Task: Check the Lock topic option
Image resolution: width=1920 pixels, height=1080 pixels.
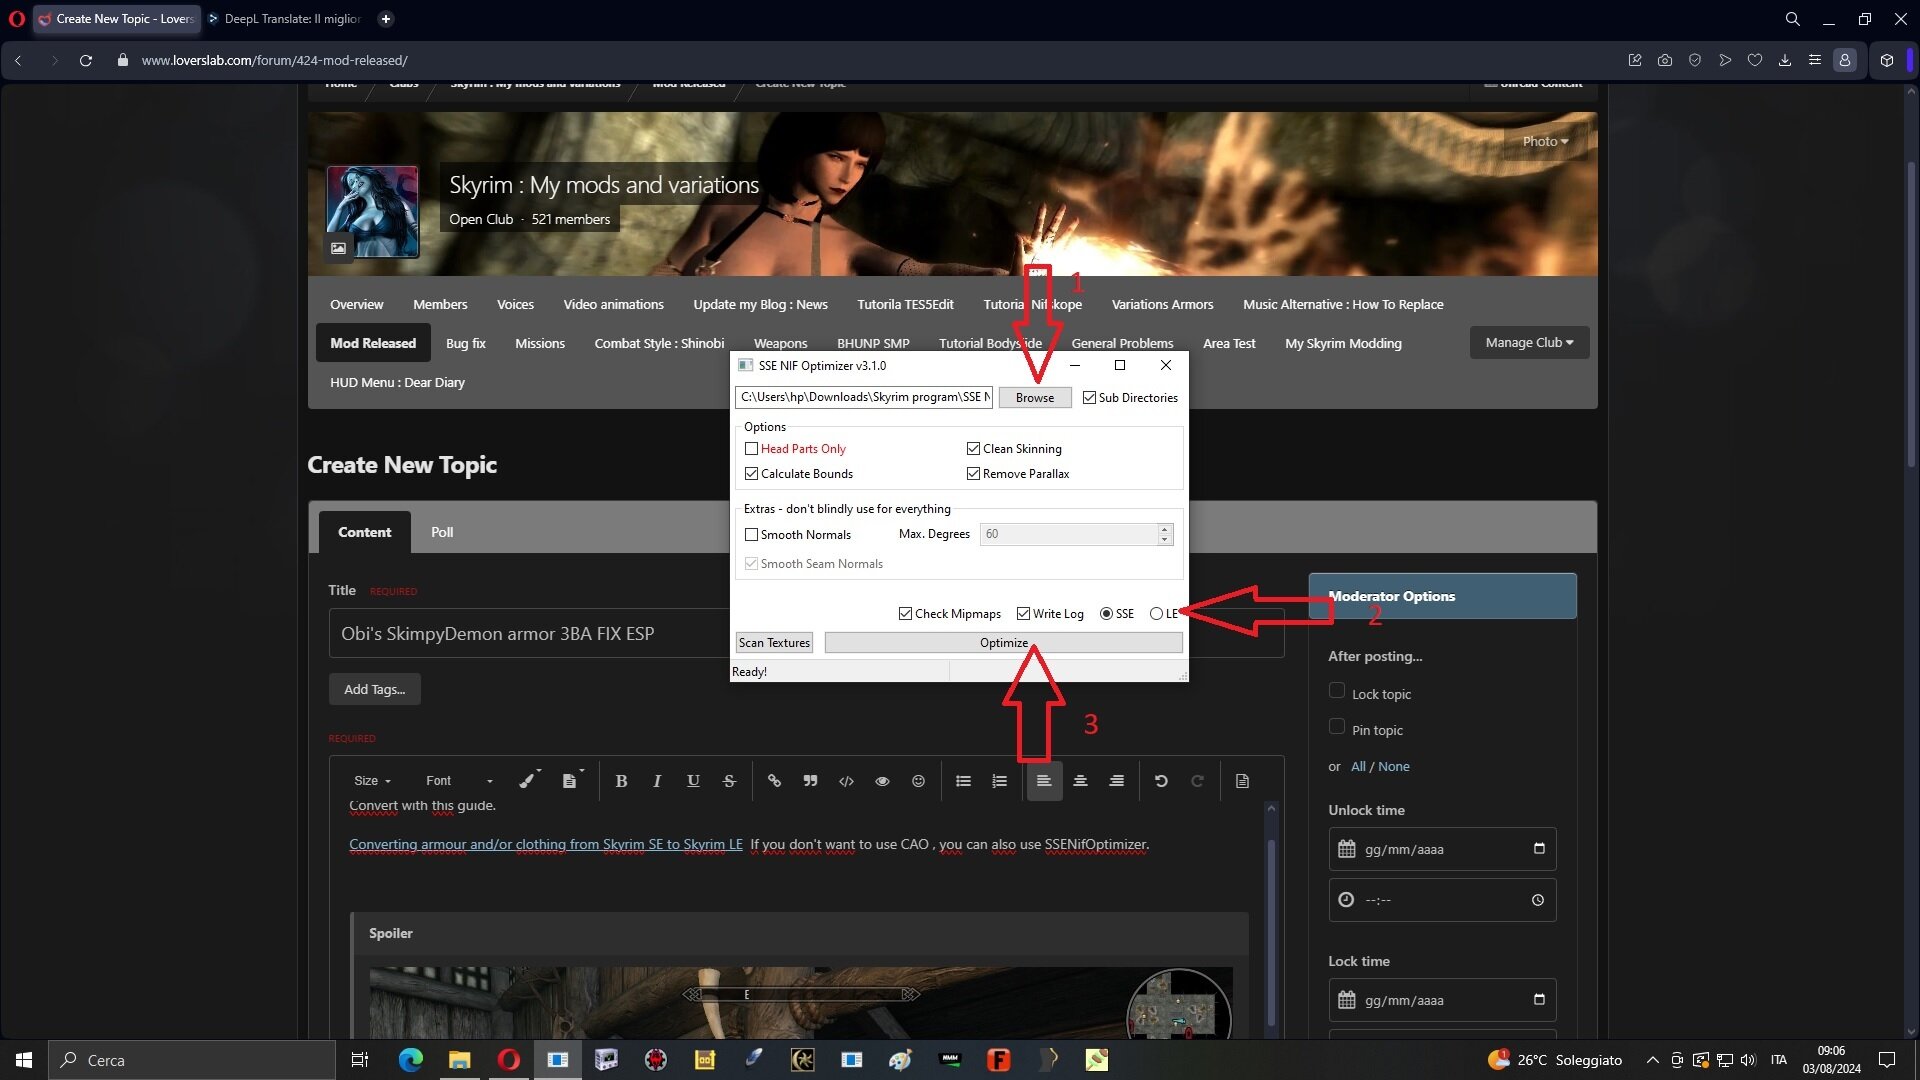Action: click(x=1337, y=691)
